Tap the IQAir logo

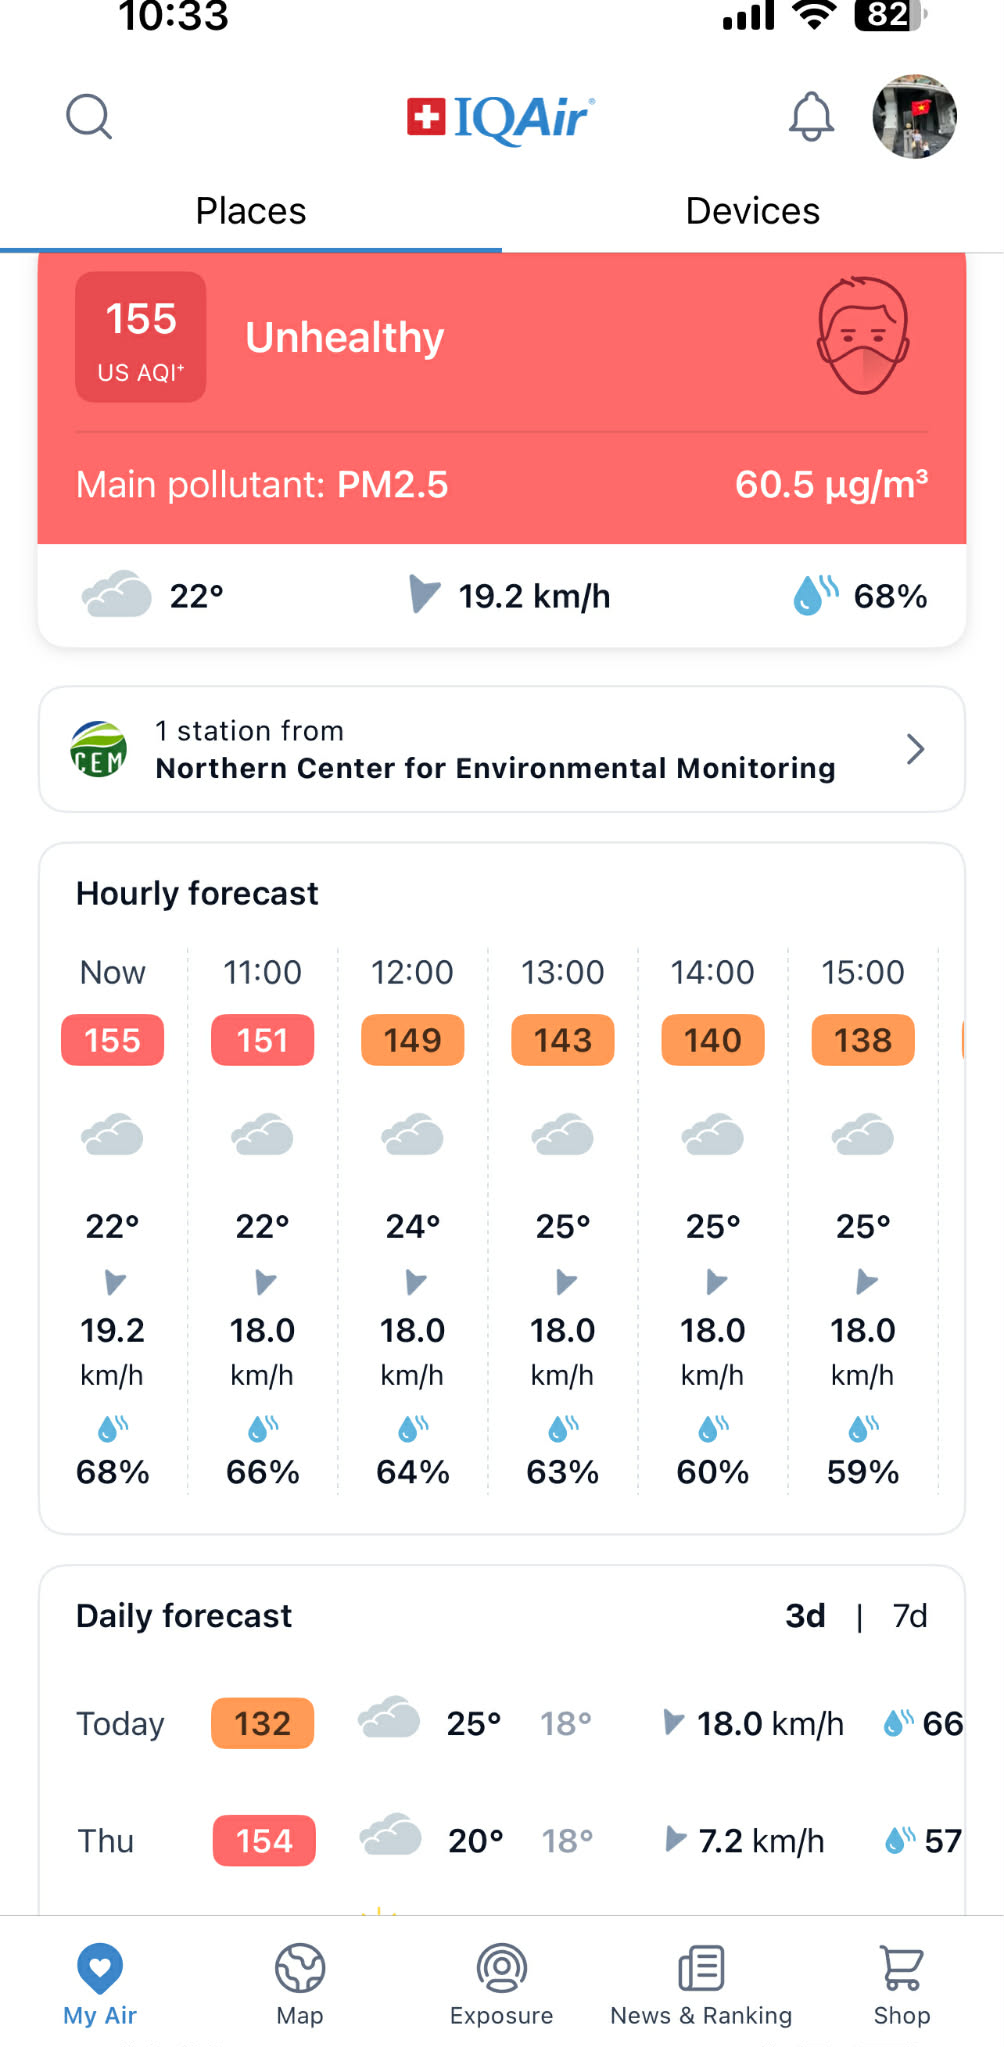click(502, 118)
